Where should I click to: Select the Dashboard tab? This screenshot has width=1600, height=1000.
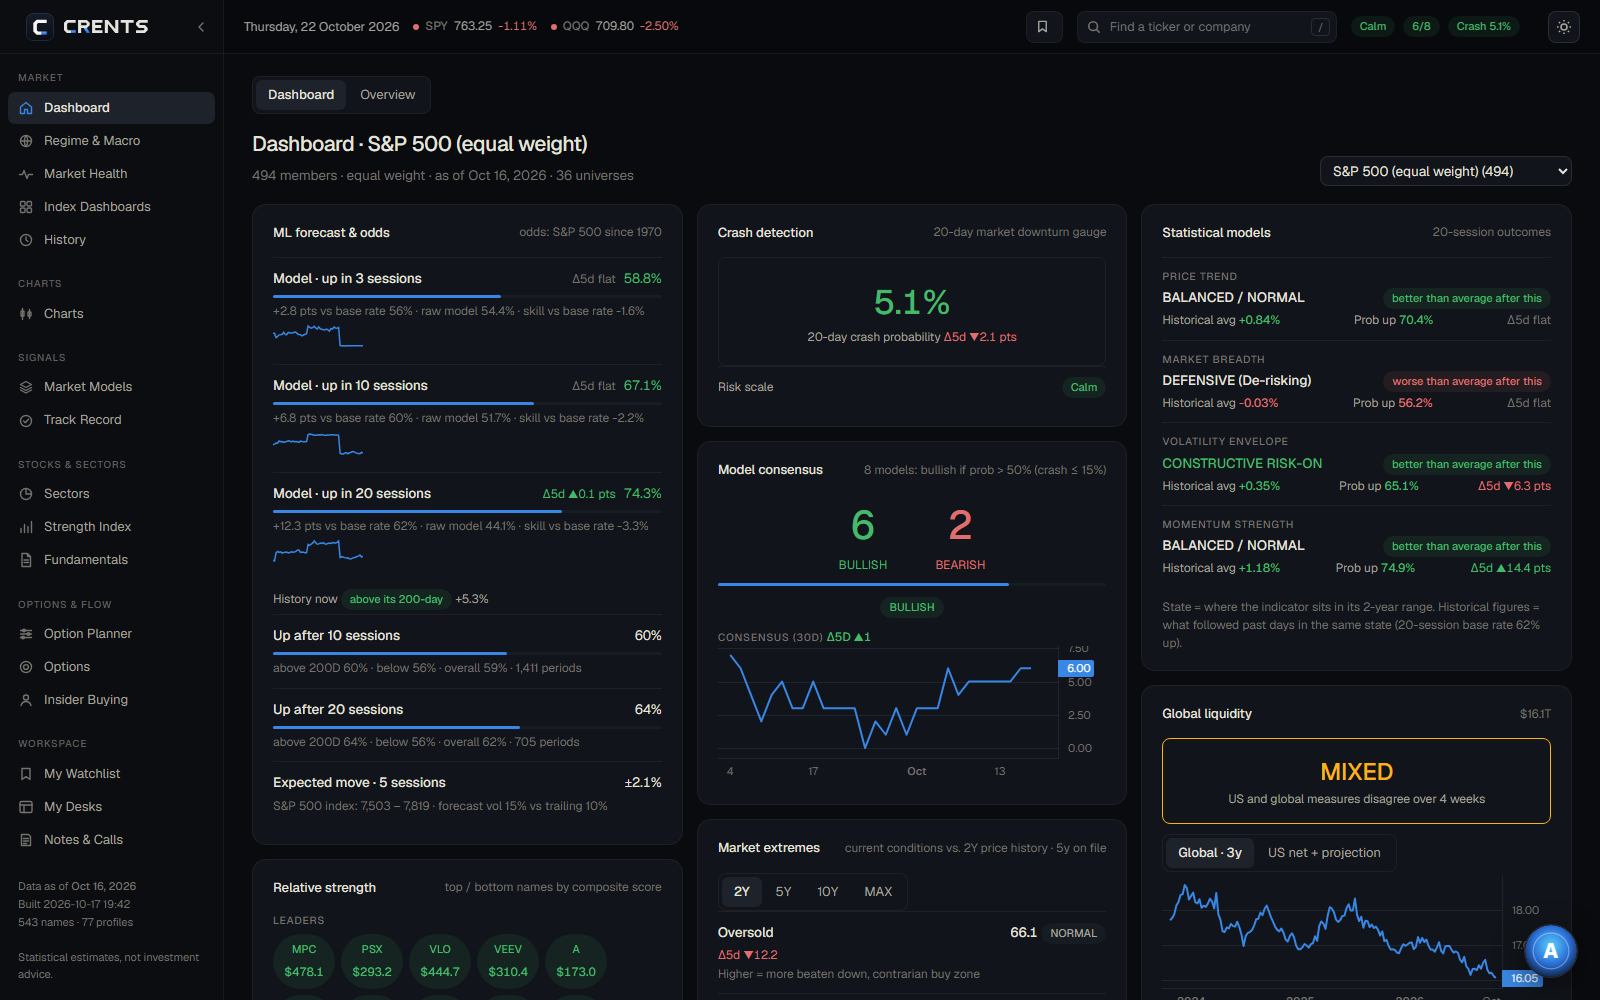[x=301, y=95]
